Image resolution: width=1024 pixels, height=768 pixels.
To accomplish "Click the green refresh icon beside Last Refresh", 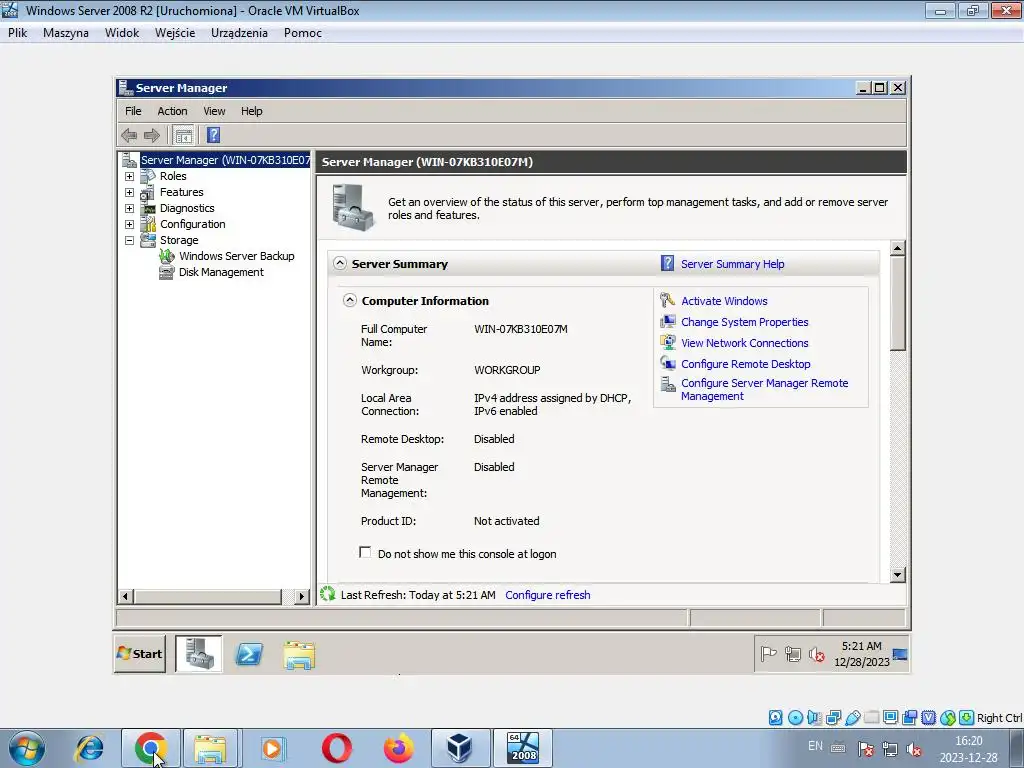I will pyautogui.click(x=327, y=594).
